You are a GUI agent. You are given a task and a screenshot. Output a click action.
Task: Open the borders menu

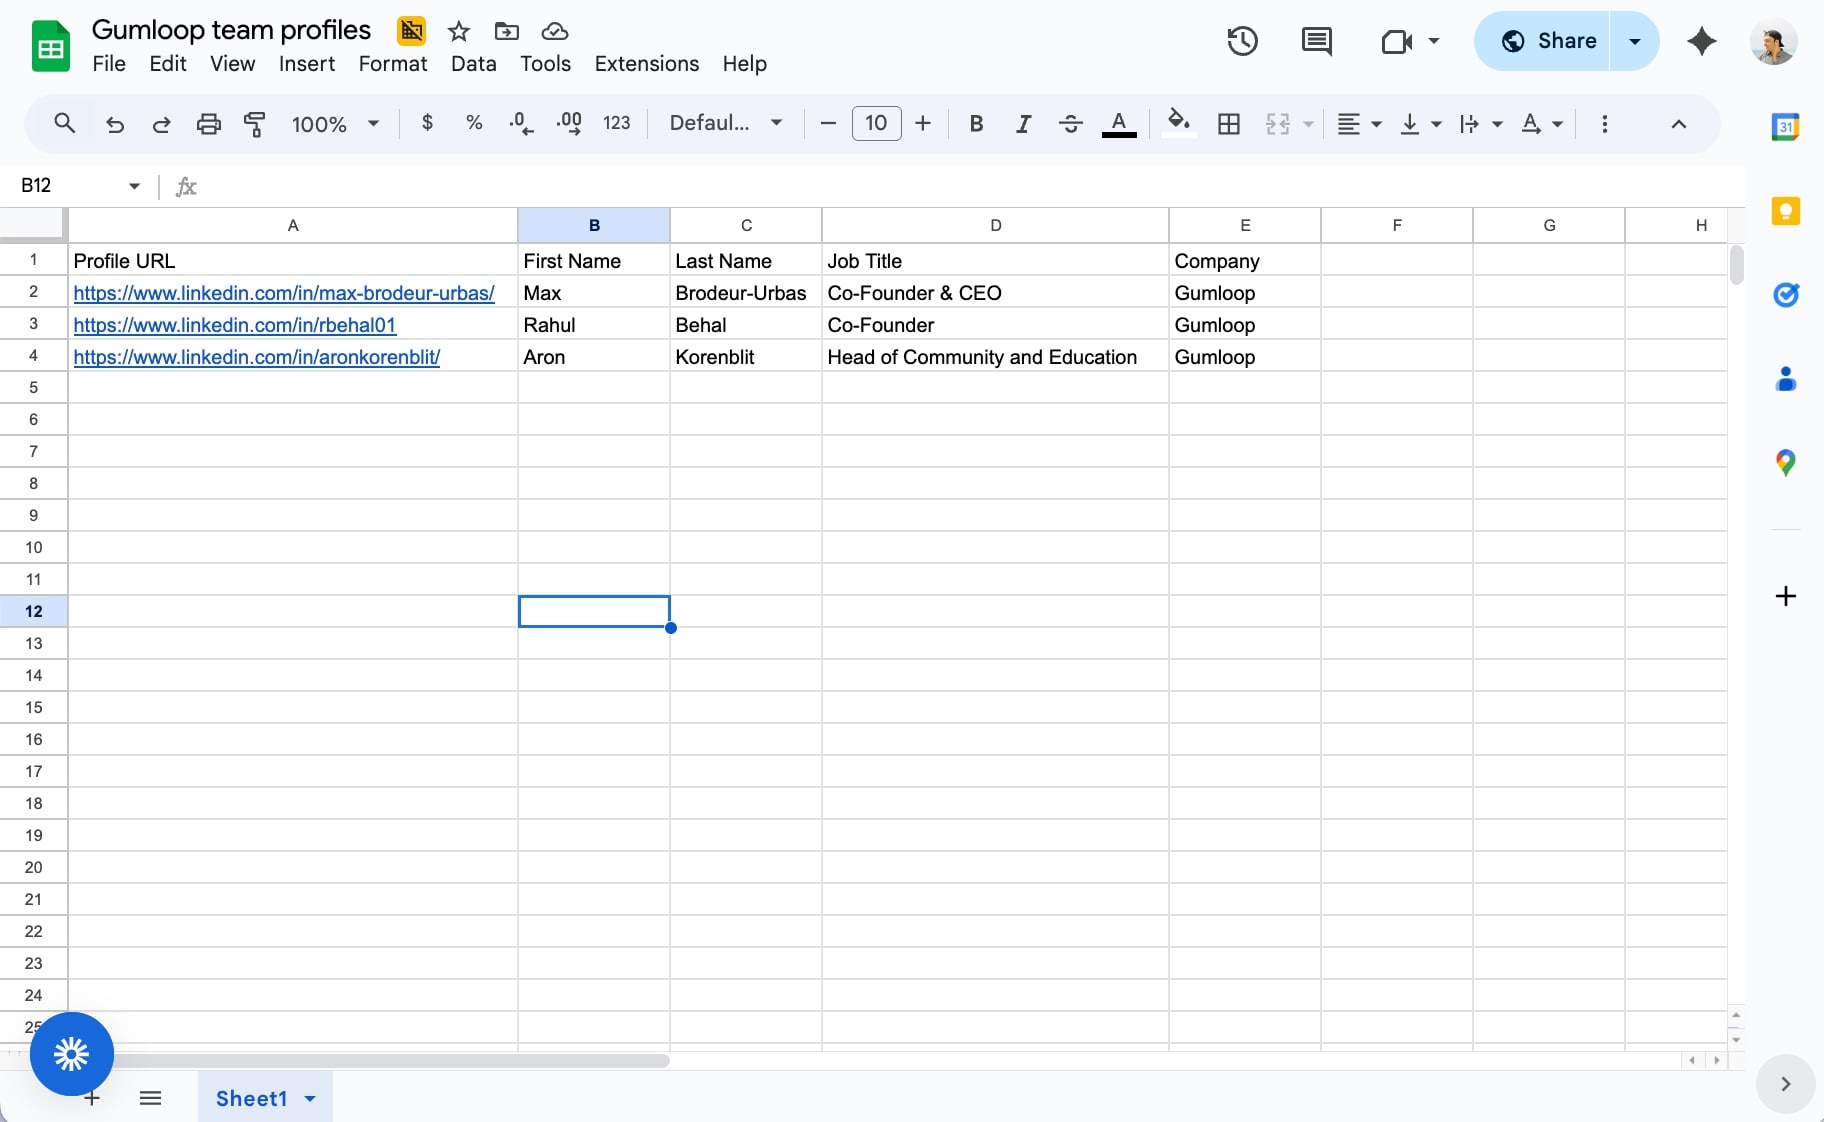(1228, 124)
